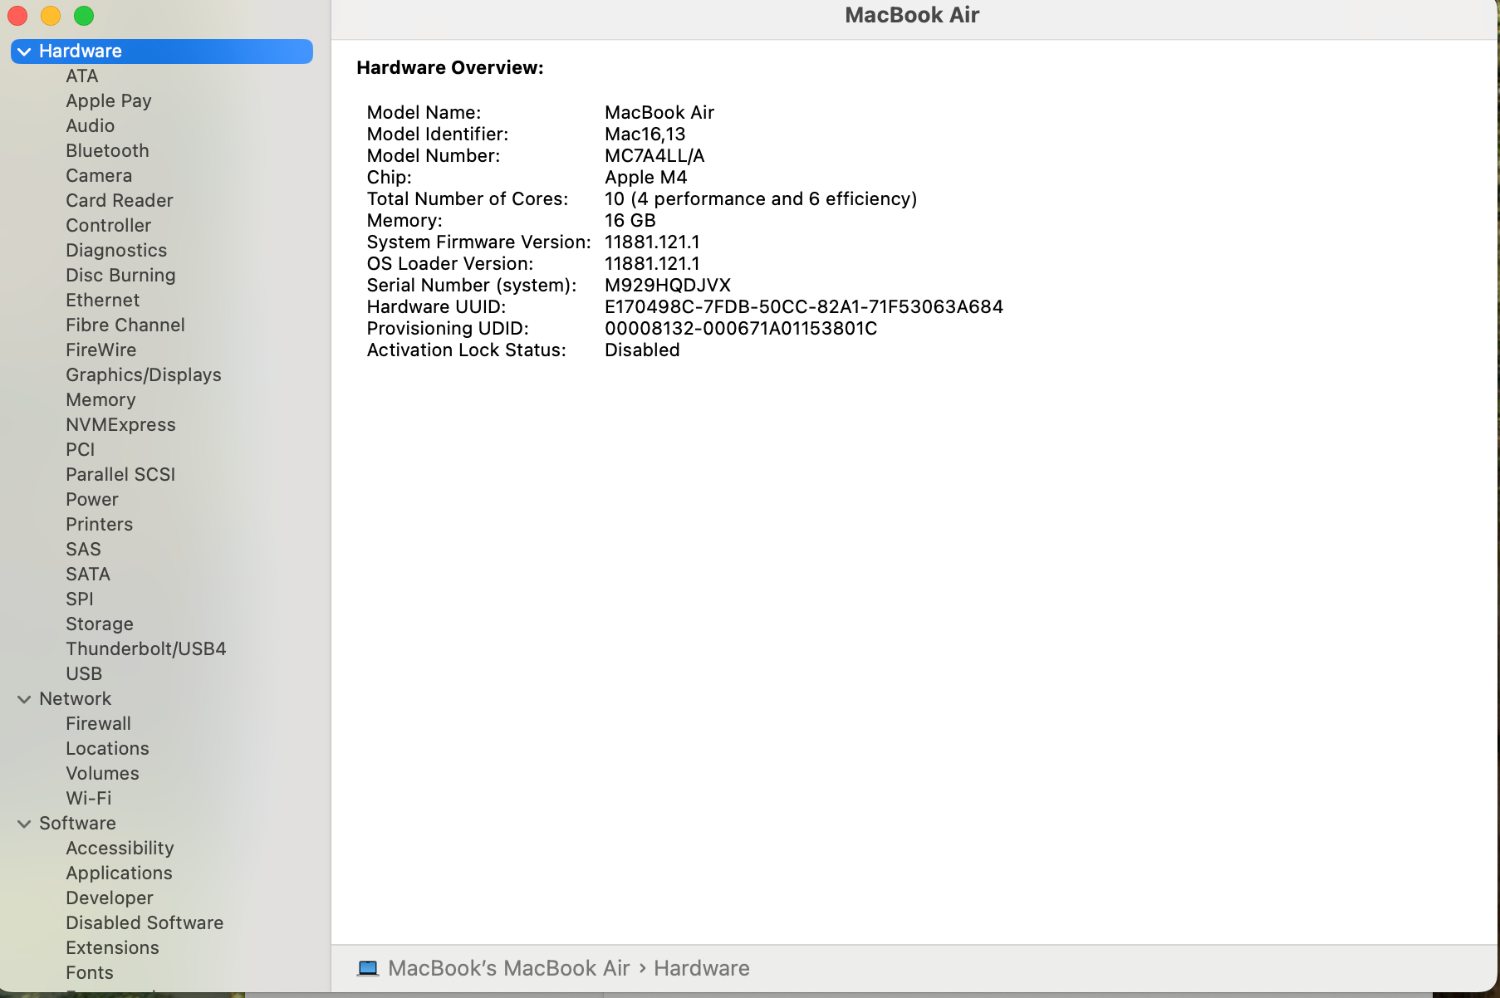The width and height of the screenshot is (1500, 998).
Task: Select Camera in the Hardware list
Action: tap(99, 176)
